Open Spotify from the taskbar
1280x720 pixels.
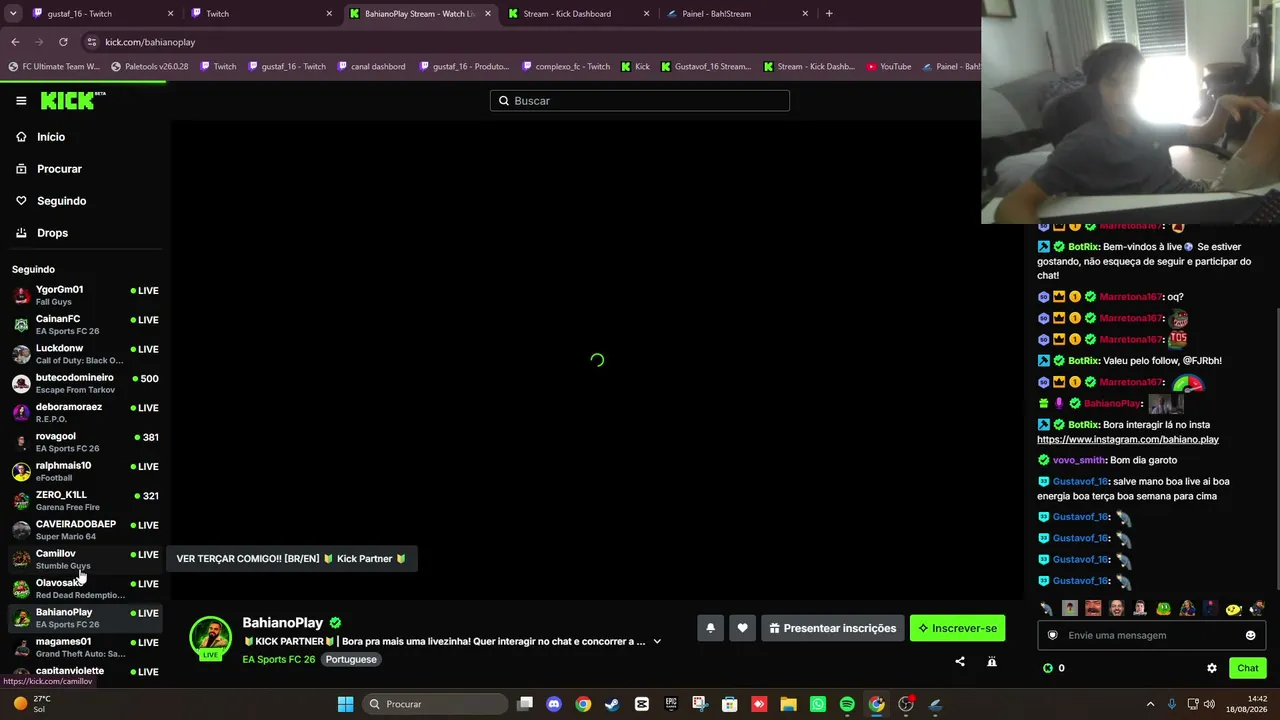847,704
